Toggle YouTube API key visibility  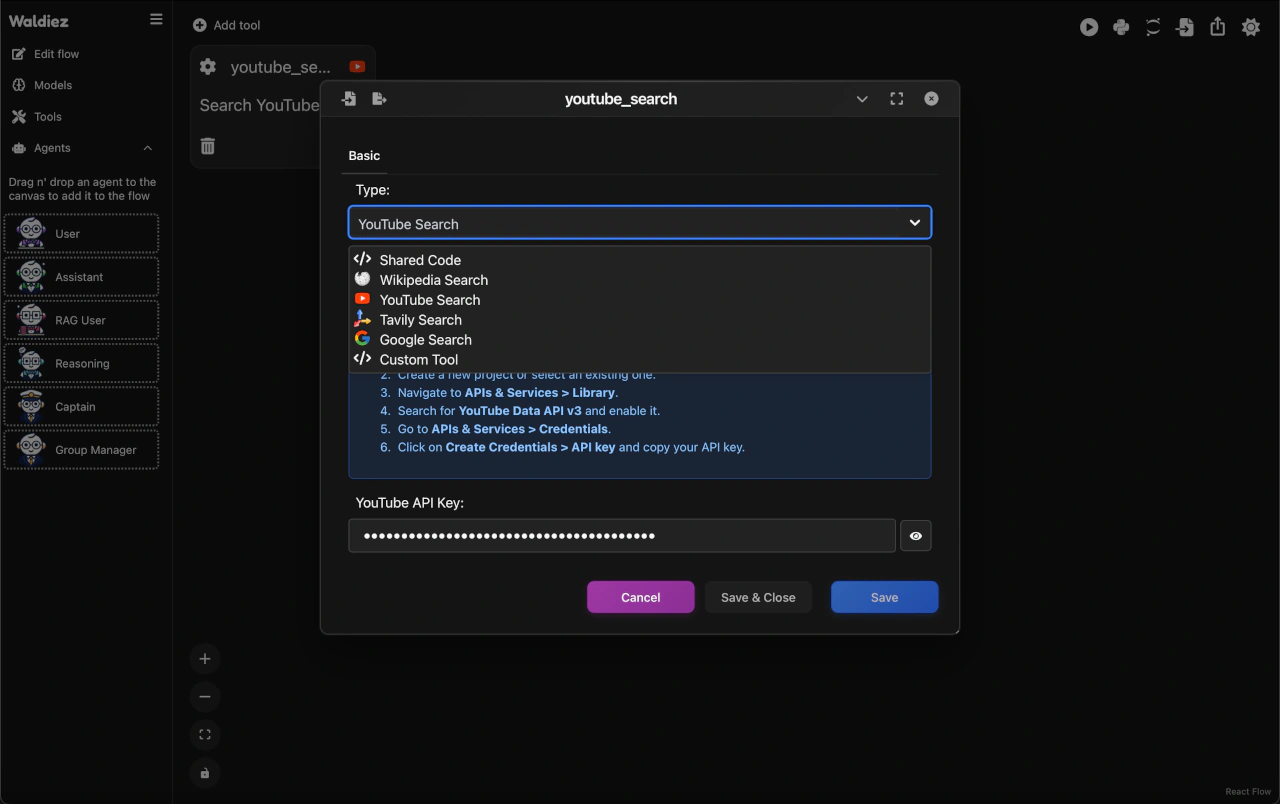click(915, 536)
